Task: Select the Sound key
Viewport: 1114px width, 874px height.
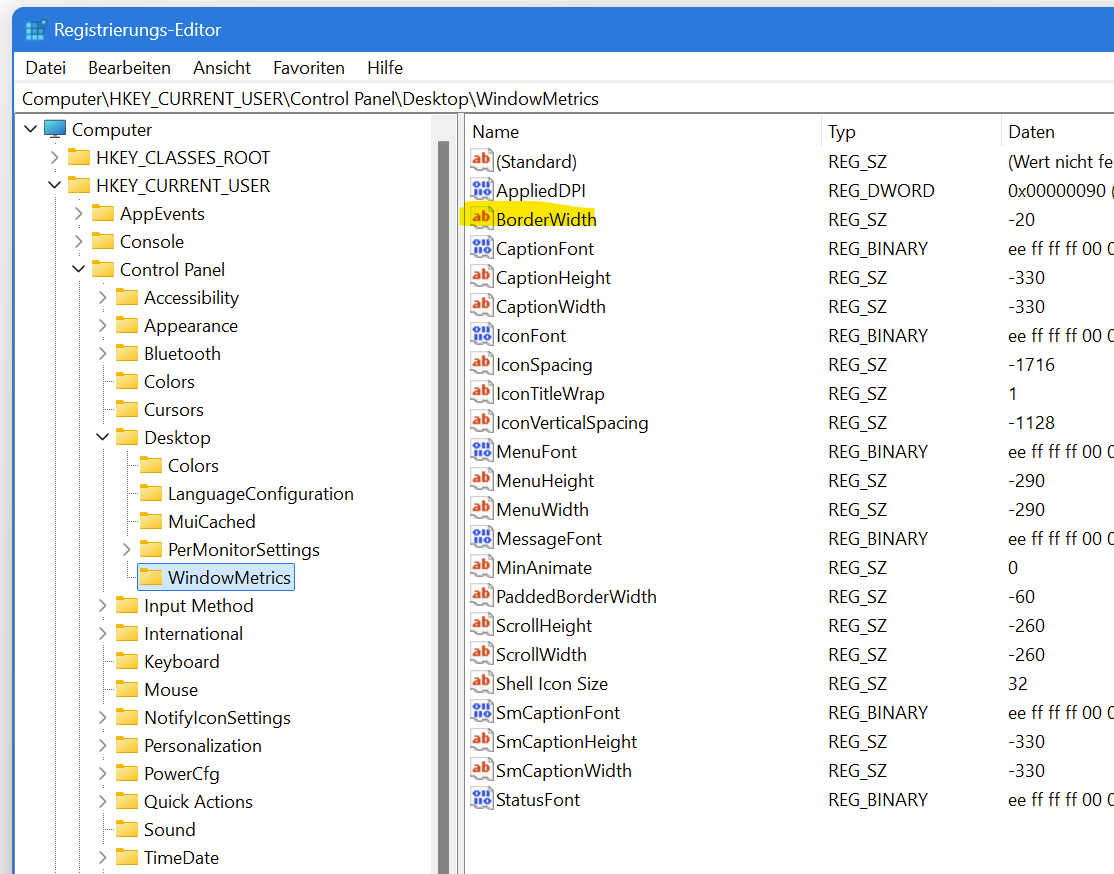Action: (170, 829)
